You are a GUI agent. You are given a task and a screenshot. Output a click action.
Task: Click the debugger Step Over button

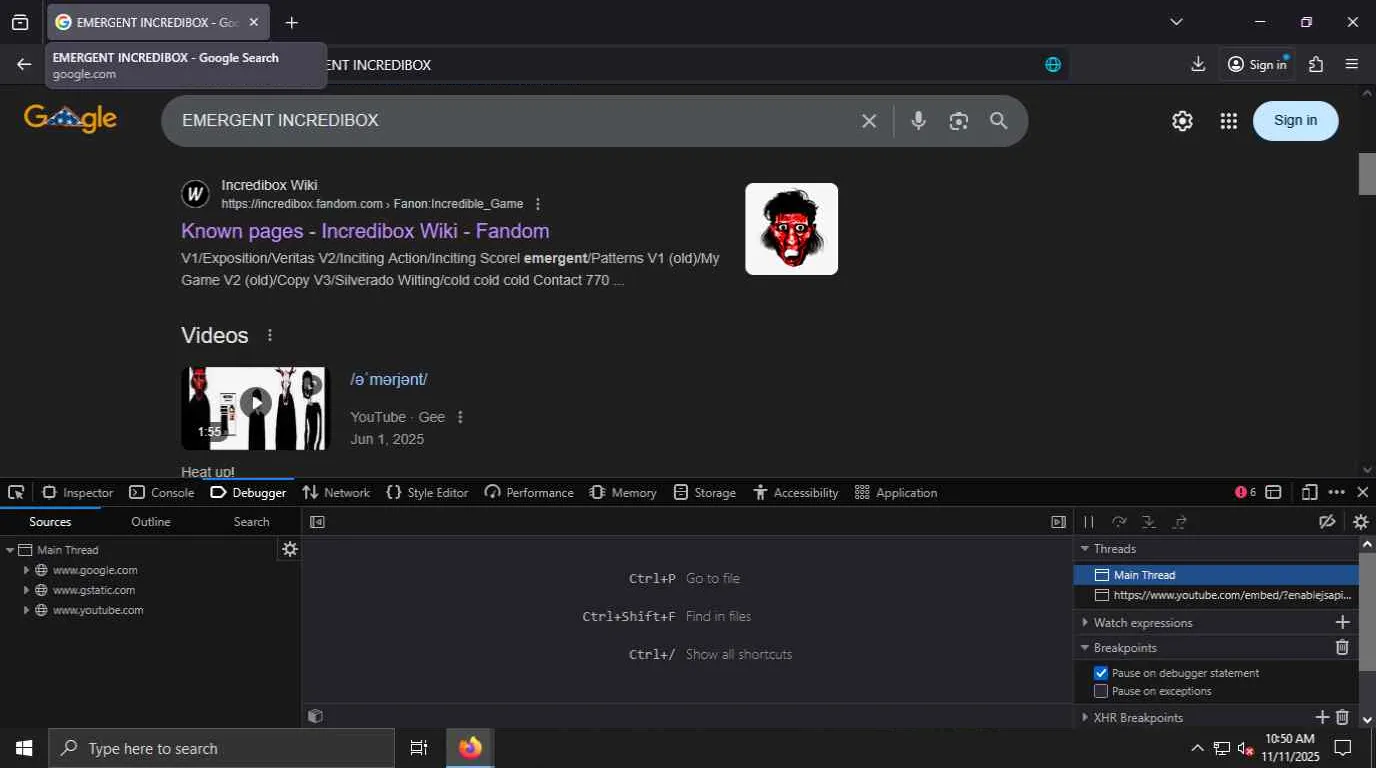point(1119,522)
